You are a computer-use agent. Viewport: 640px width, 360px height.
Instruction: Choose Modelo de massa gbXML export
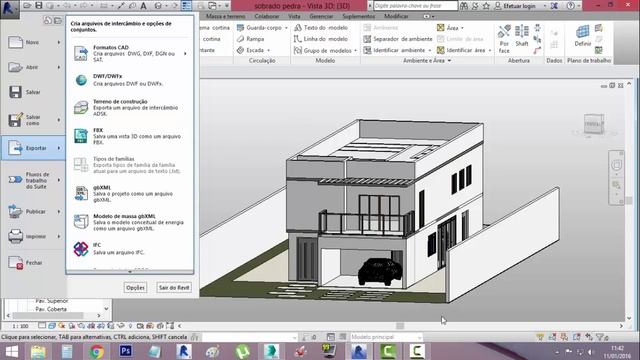130,222
